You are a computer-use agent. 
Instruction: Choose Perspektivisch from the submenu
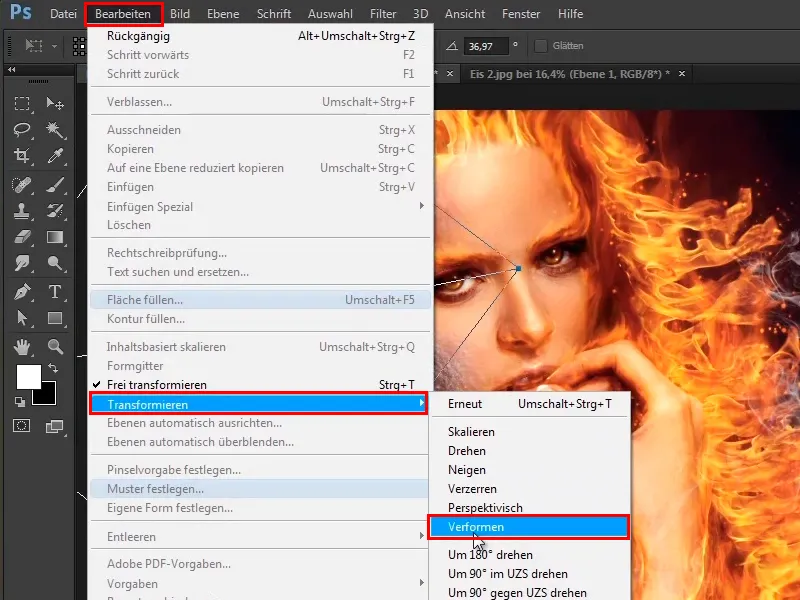click(x=531, y=508)
